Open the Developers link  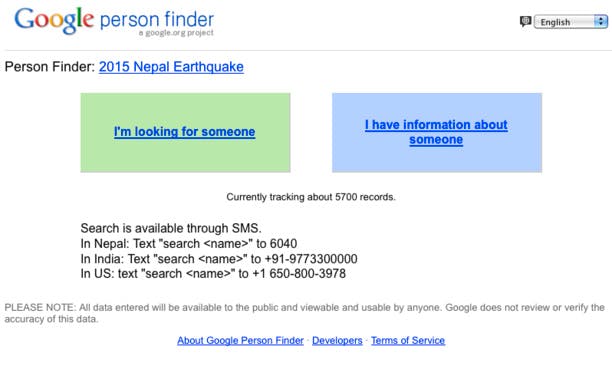pyautogui.click(x=337, y=340)
